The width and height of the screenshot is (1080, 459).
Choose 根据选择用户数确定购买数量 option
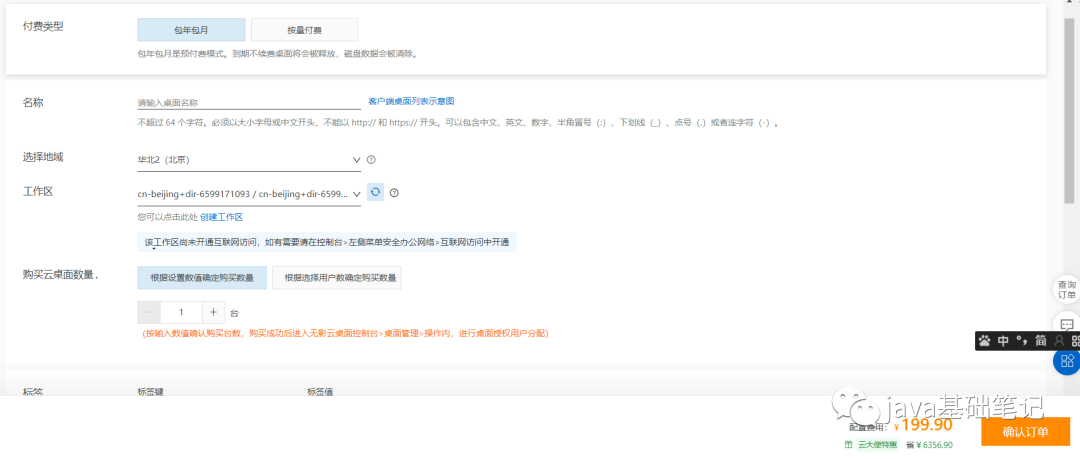[337, 278]
